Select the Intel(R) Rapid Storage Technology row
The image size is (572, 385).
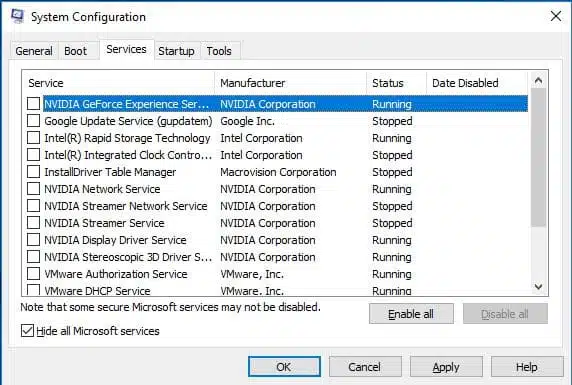277,138
